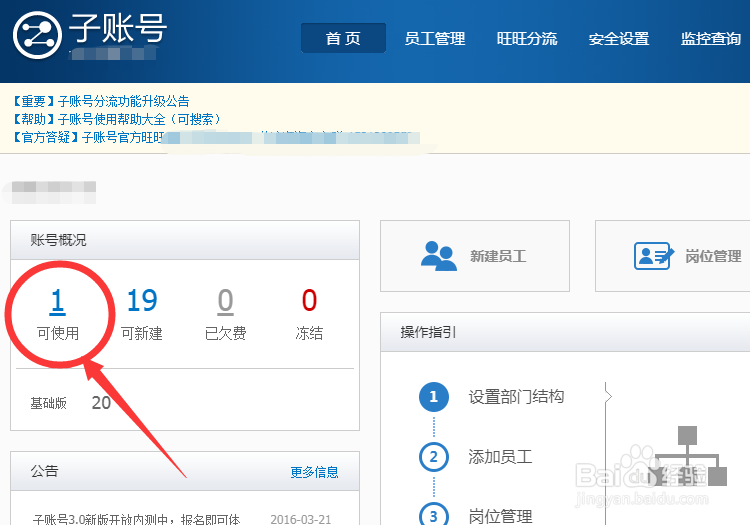Select step 2 circle 添加员工
This screenshot has width=750, height=525.
pyautogui.click(x=434, y=457)
